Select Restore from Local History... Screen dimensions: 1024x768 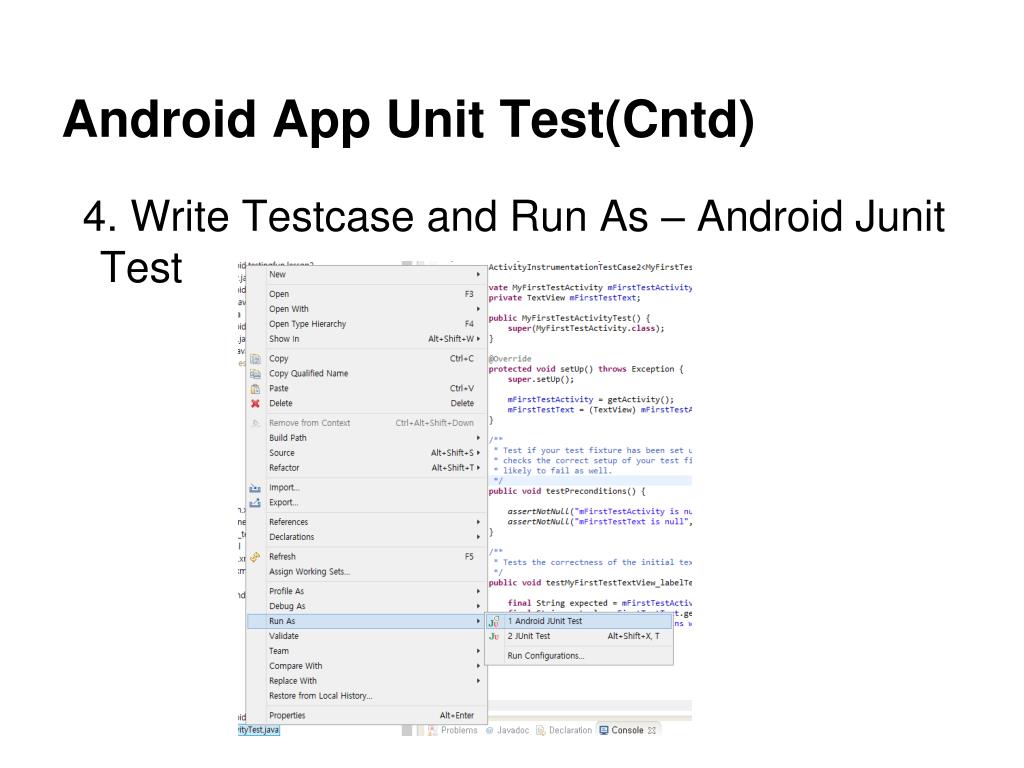coord(366,696)
